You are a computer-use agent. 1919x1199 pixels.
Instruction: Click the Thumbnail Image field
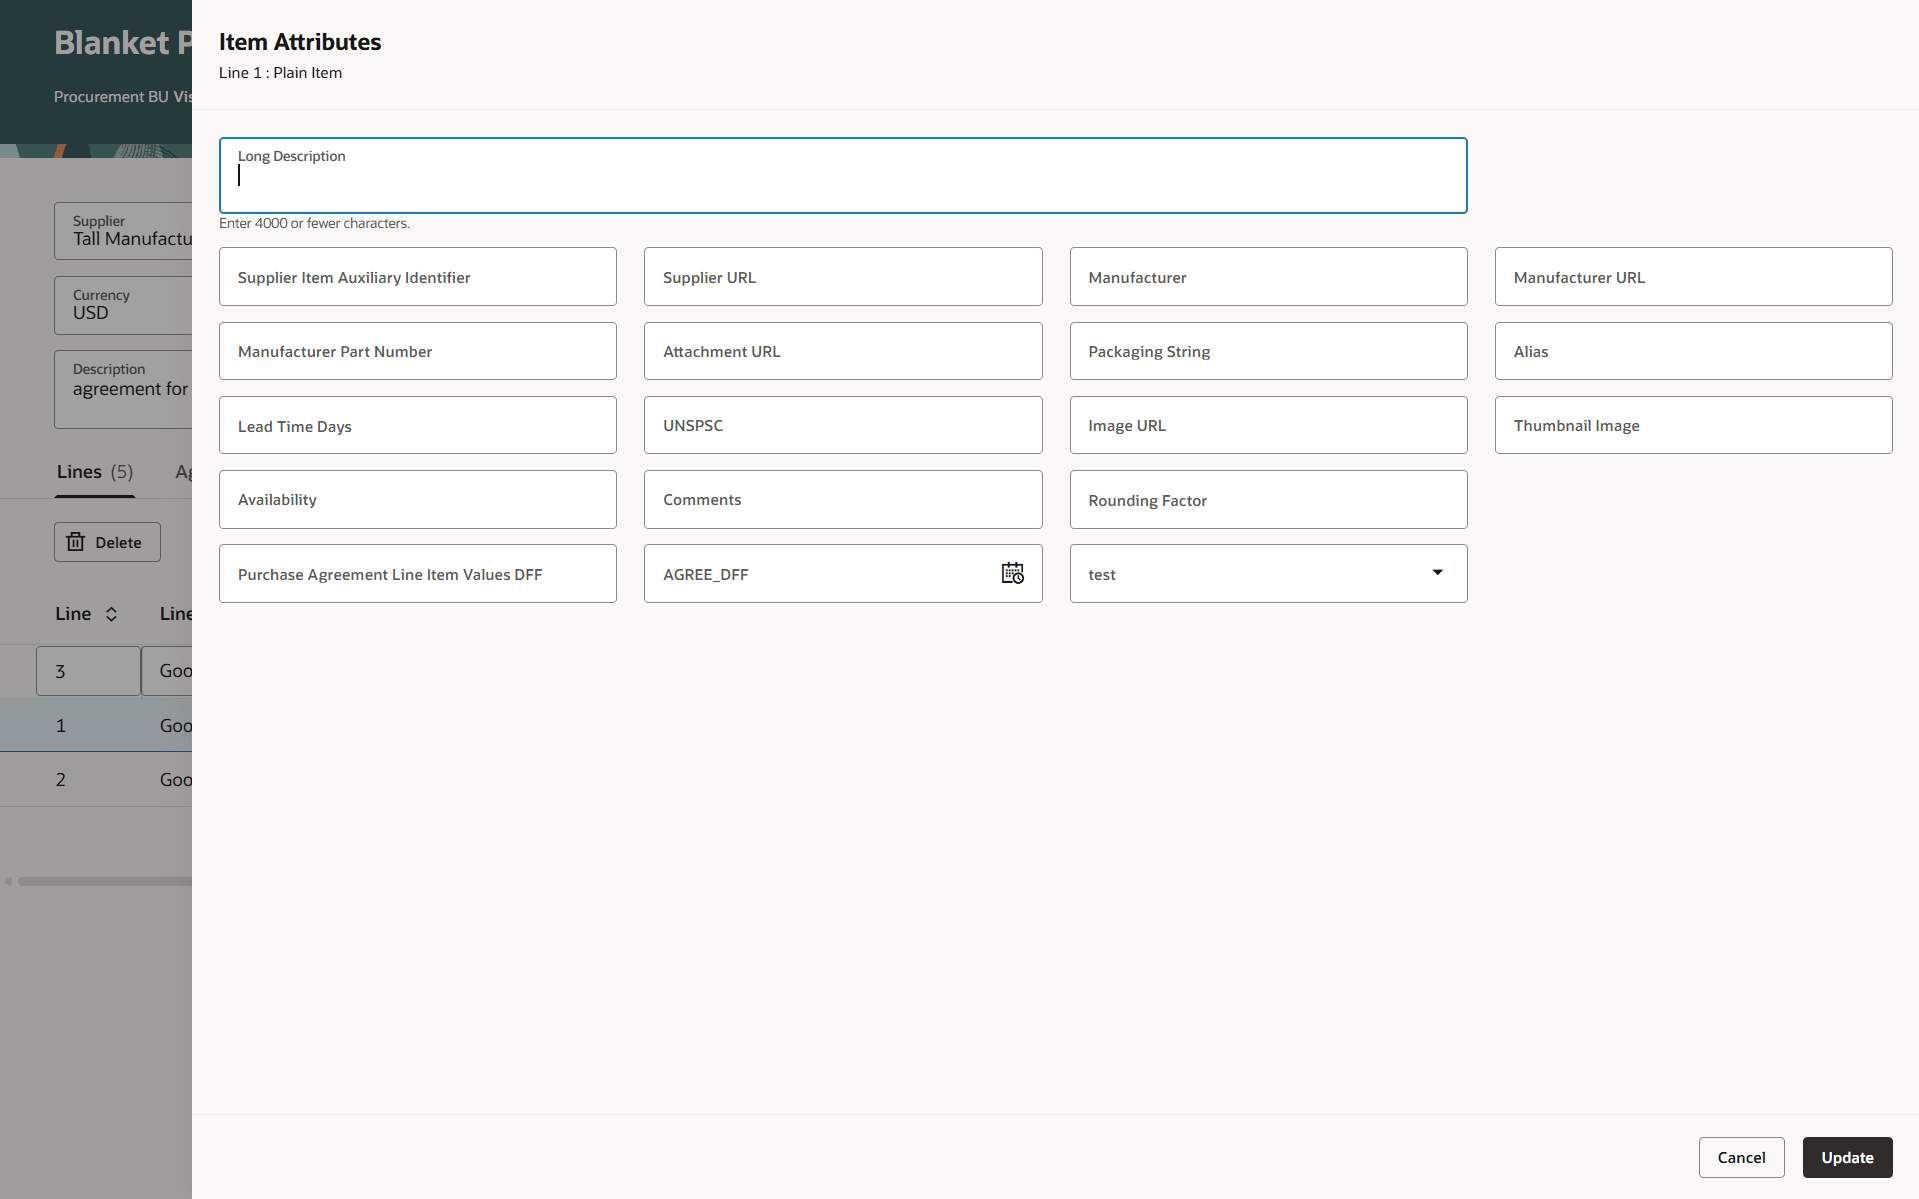(1693, 425)
